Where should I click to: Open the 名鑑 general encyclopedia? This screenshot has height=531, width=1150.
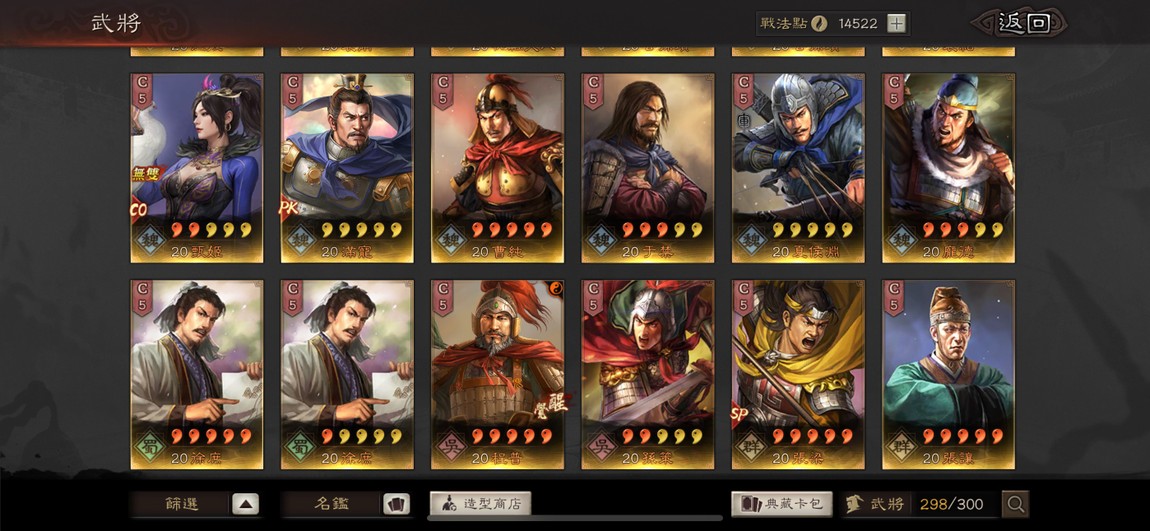[332, 504]
